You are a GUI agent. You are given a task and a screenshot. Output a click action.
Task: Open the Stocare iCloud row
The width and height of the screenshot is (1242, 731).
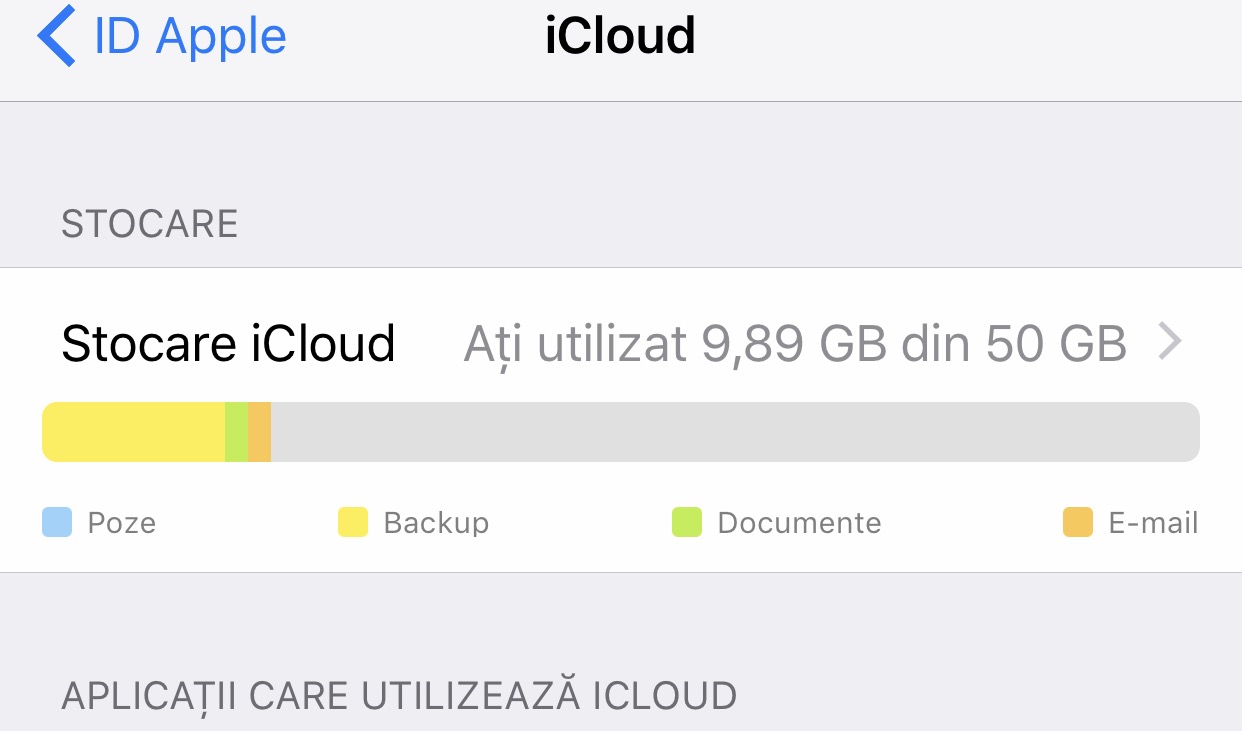coord(621,343)
